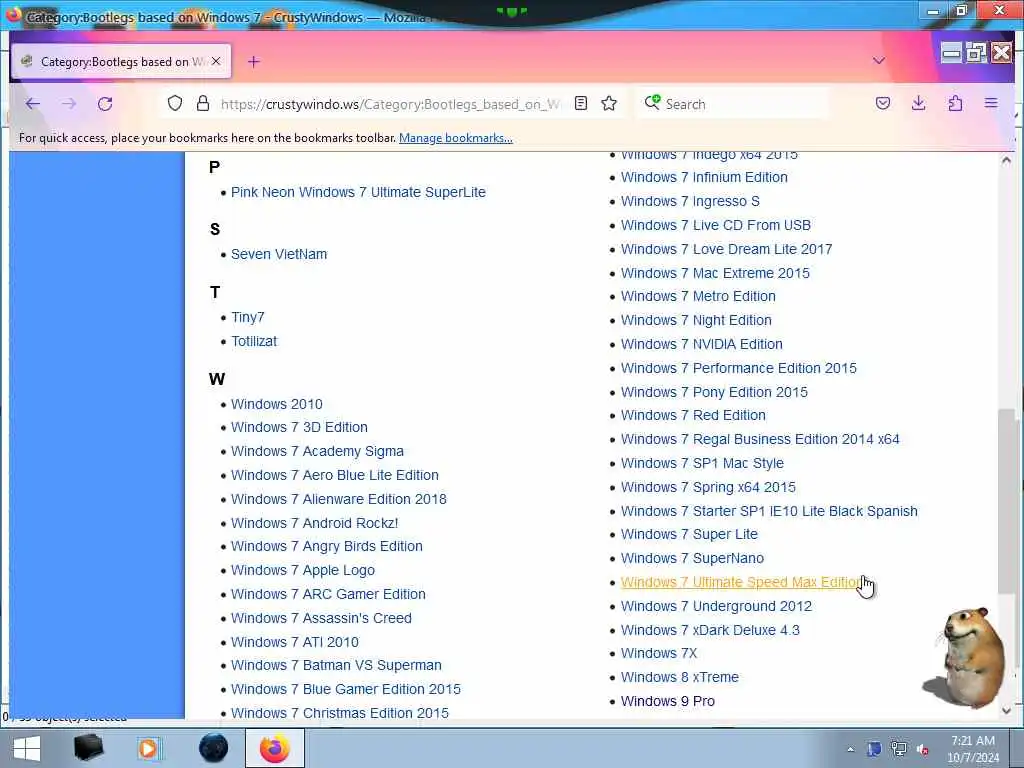1024x768 pixels.
Task: Open Windows 7 Alienware Edition 2018
Action: pyautogui.click(x=338, y=499)
